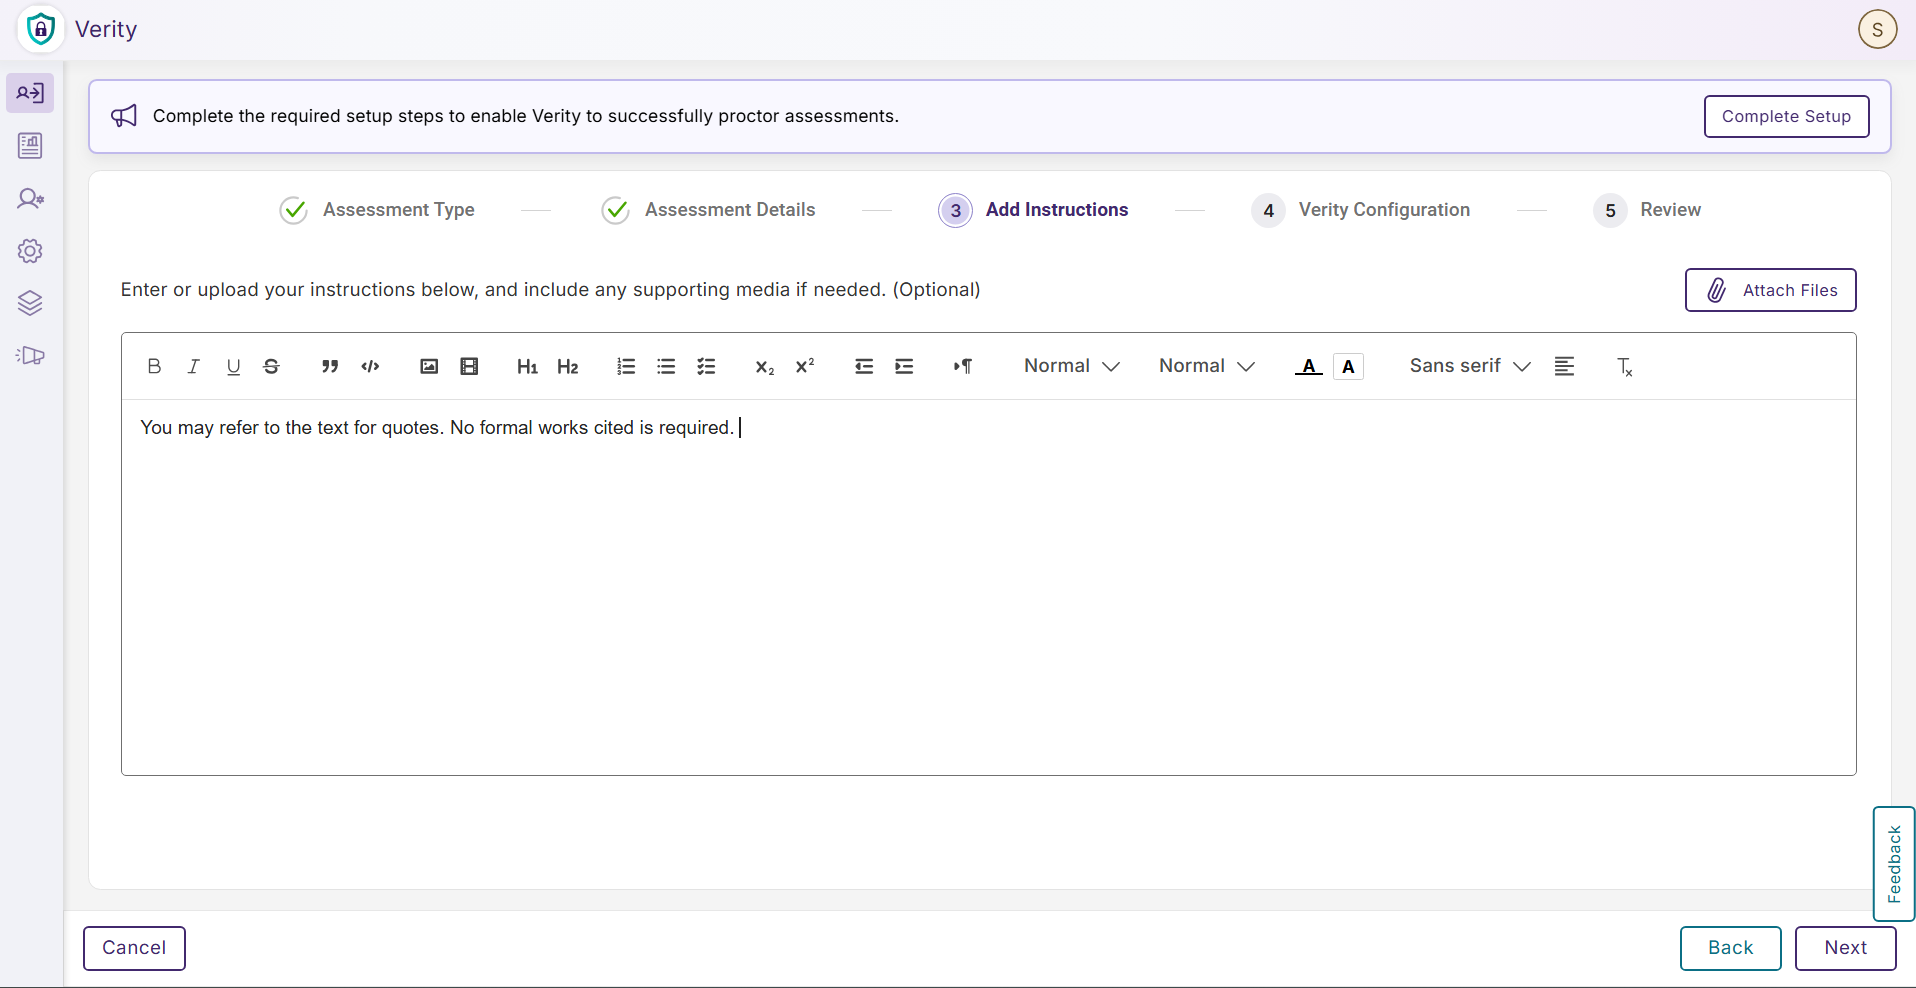
Task: Insert an image into instructions
Action: [x=429, y=366]
